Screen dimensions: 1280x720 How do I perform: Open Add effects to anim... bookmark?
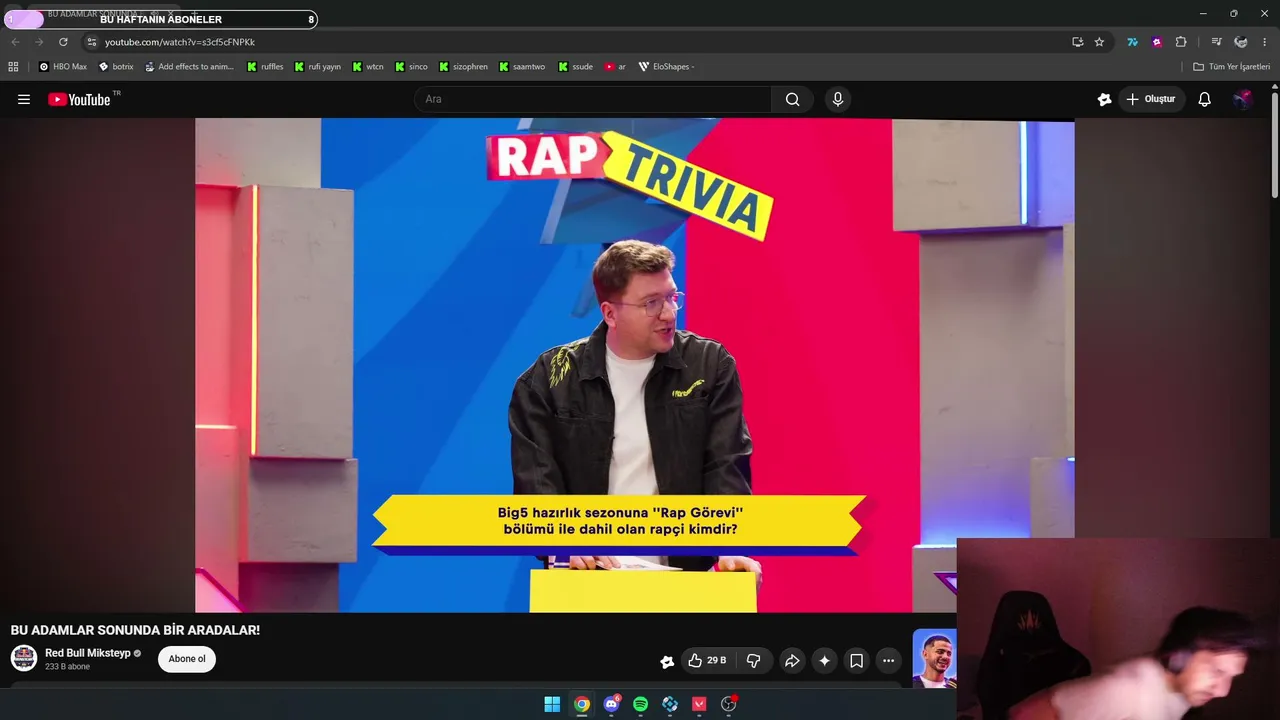click(189, 67)
